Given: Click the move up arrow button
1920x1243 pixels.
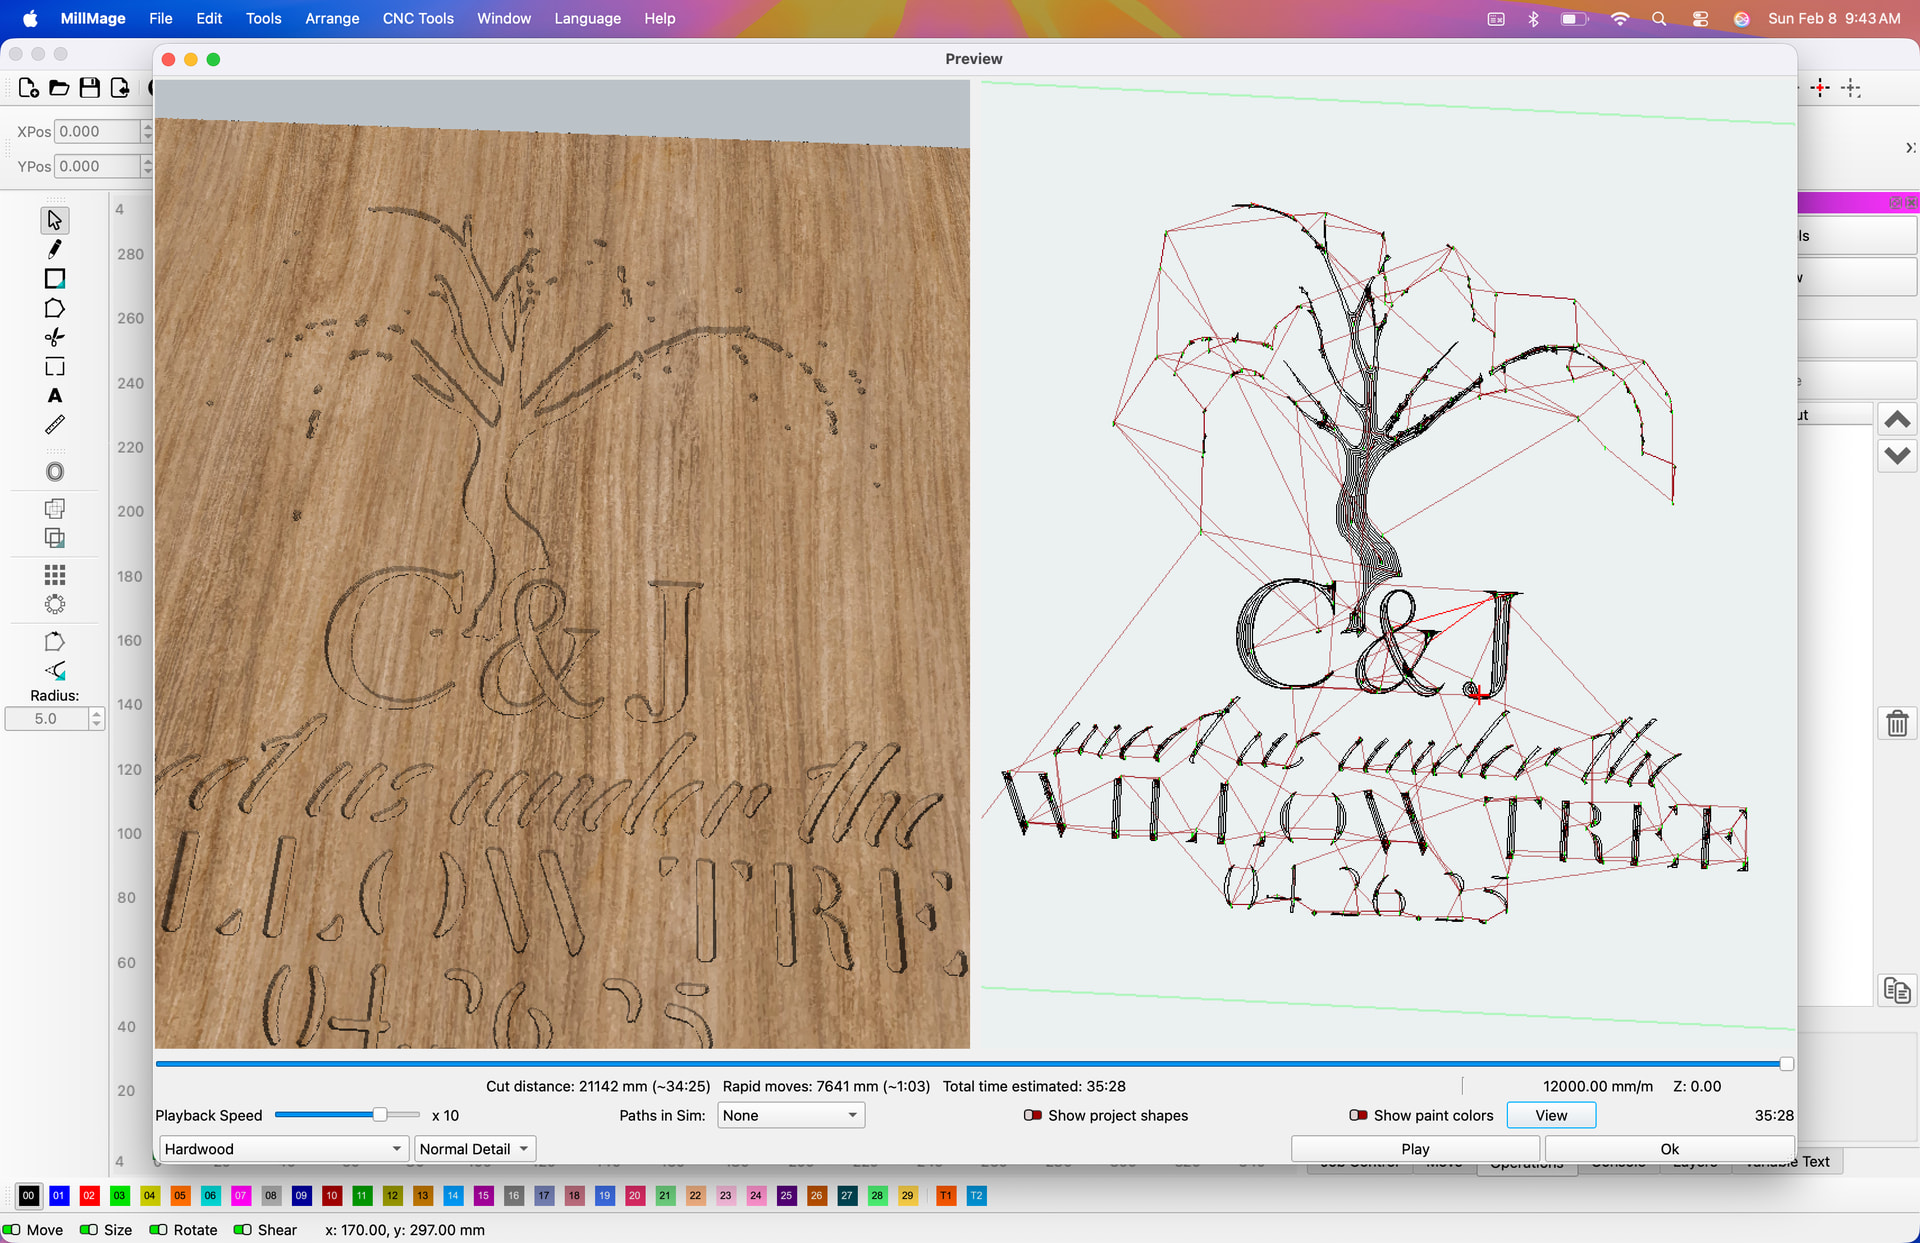Looking at the screenshot, I should coord(1897,420).
